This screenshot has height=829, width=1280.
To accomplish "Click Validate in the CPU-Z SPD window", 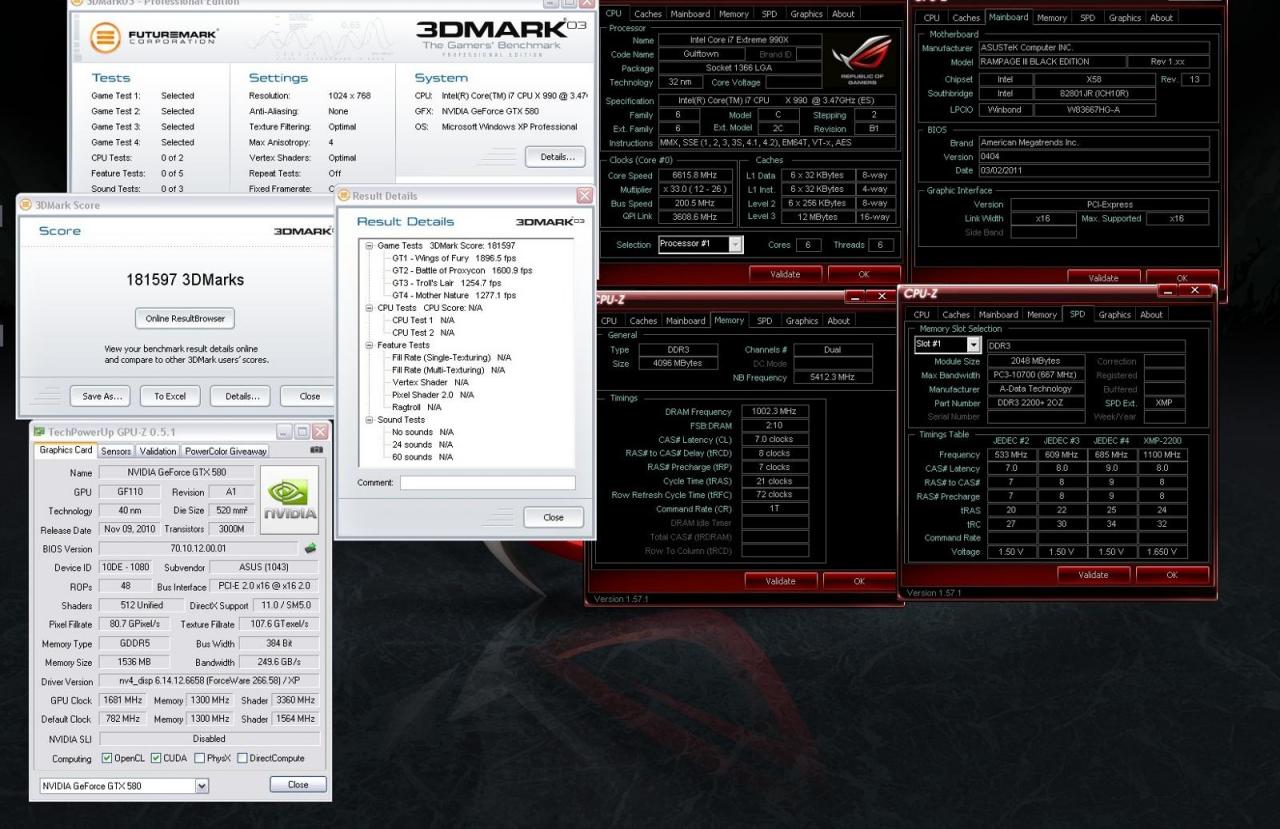I will [1093, 575].
